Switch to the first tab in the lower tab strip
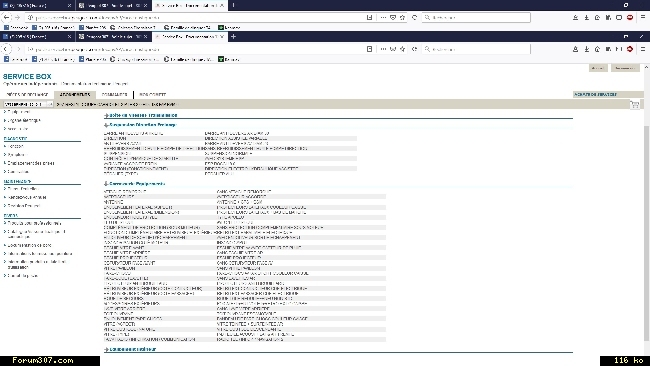The height and width of the screenshot is (366, 650). [37, 36]
